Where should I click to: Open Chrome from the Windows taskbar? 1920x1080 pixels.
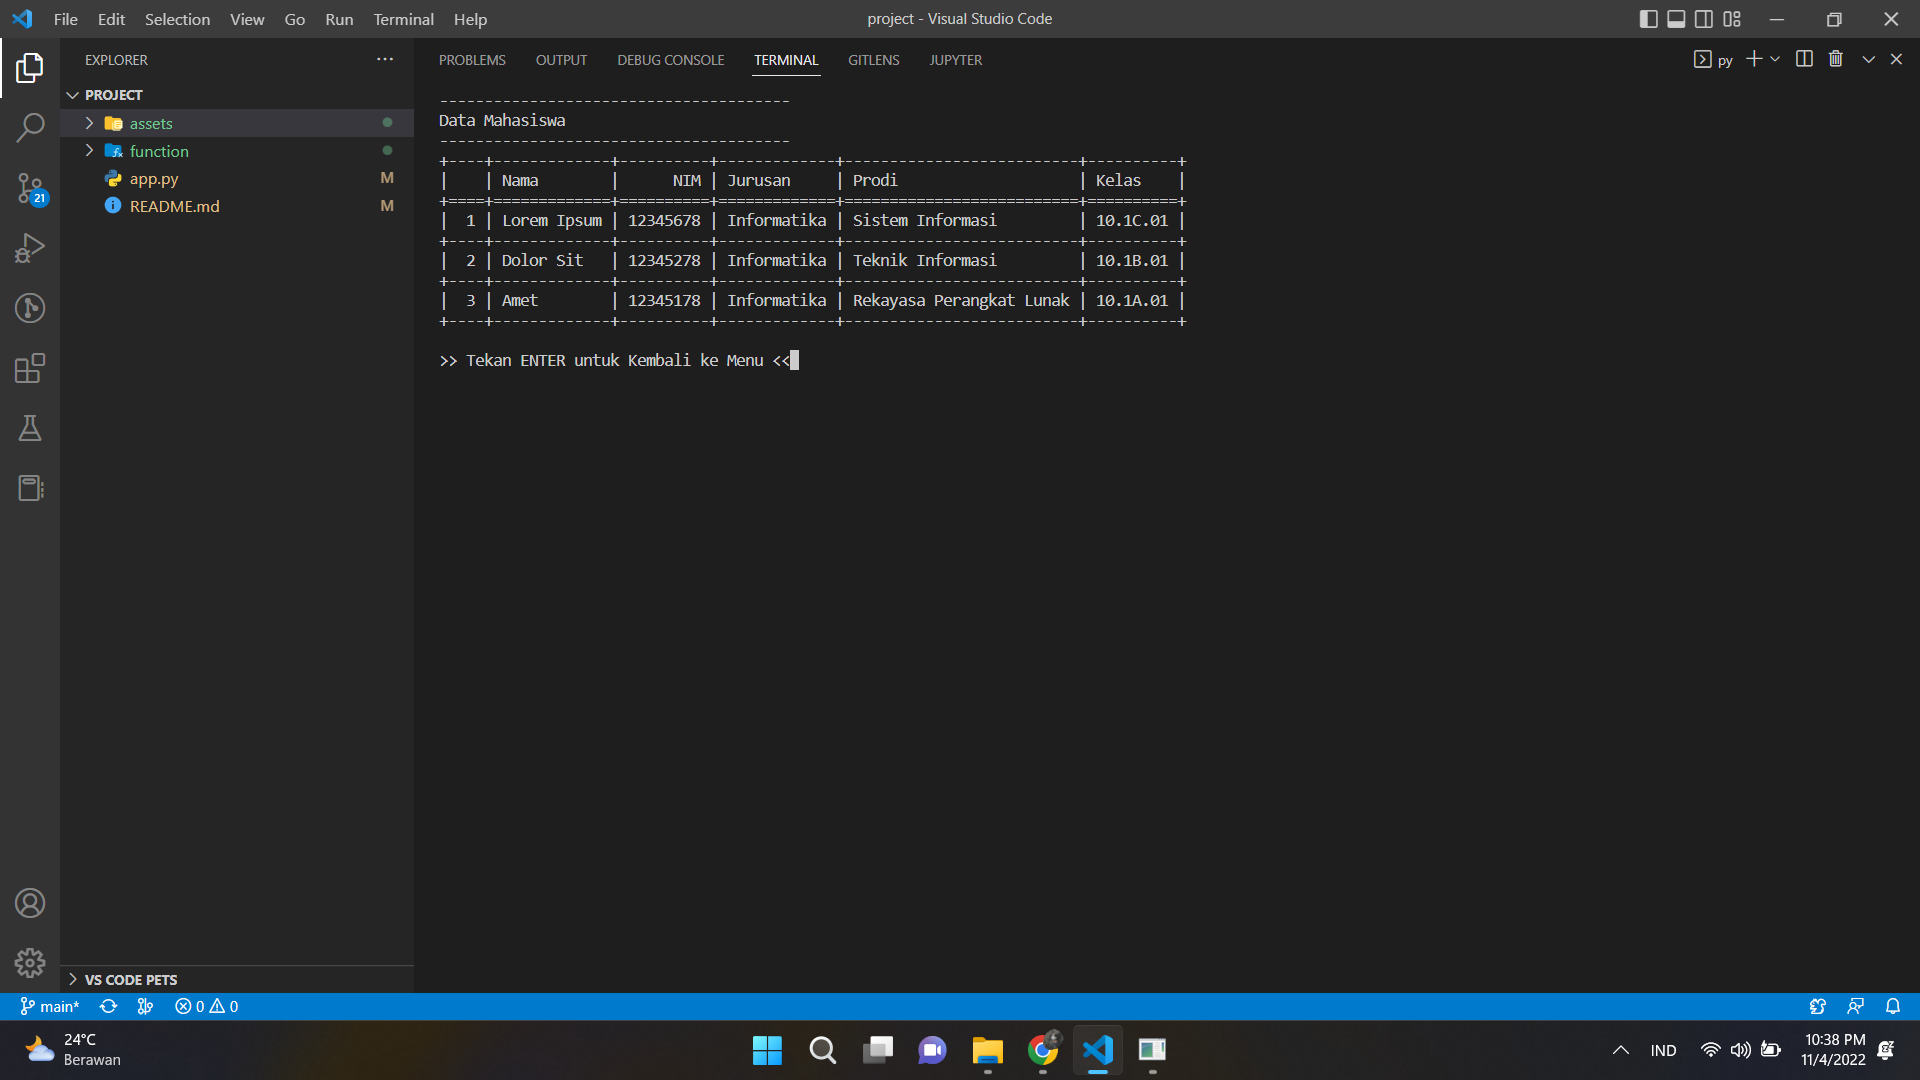(1042, 1050)
